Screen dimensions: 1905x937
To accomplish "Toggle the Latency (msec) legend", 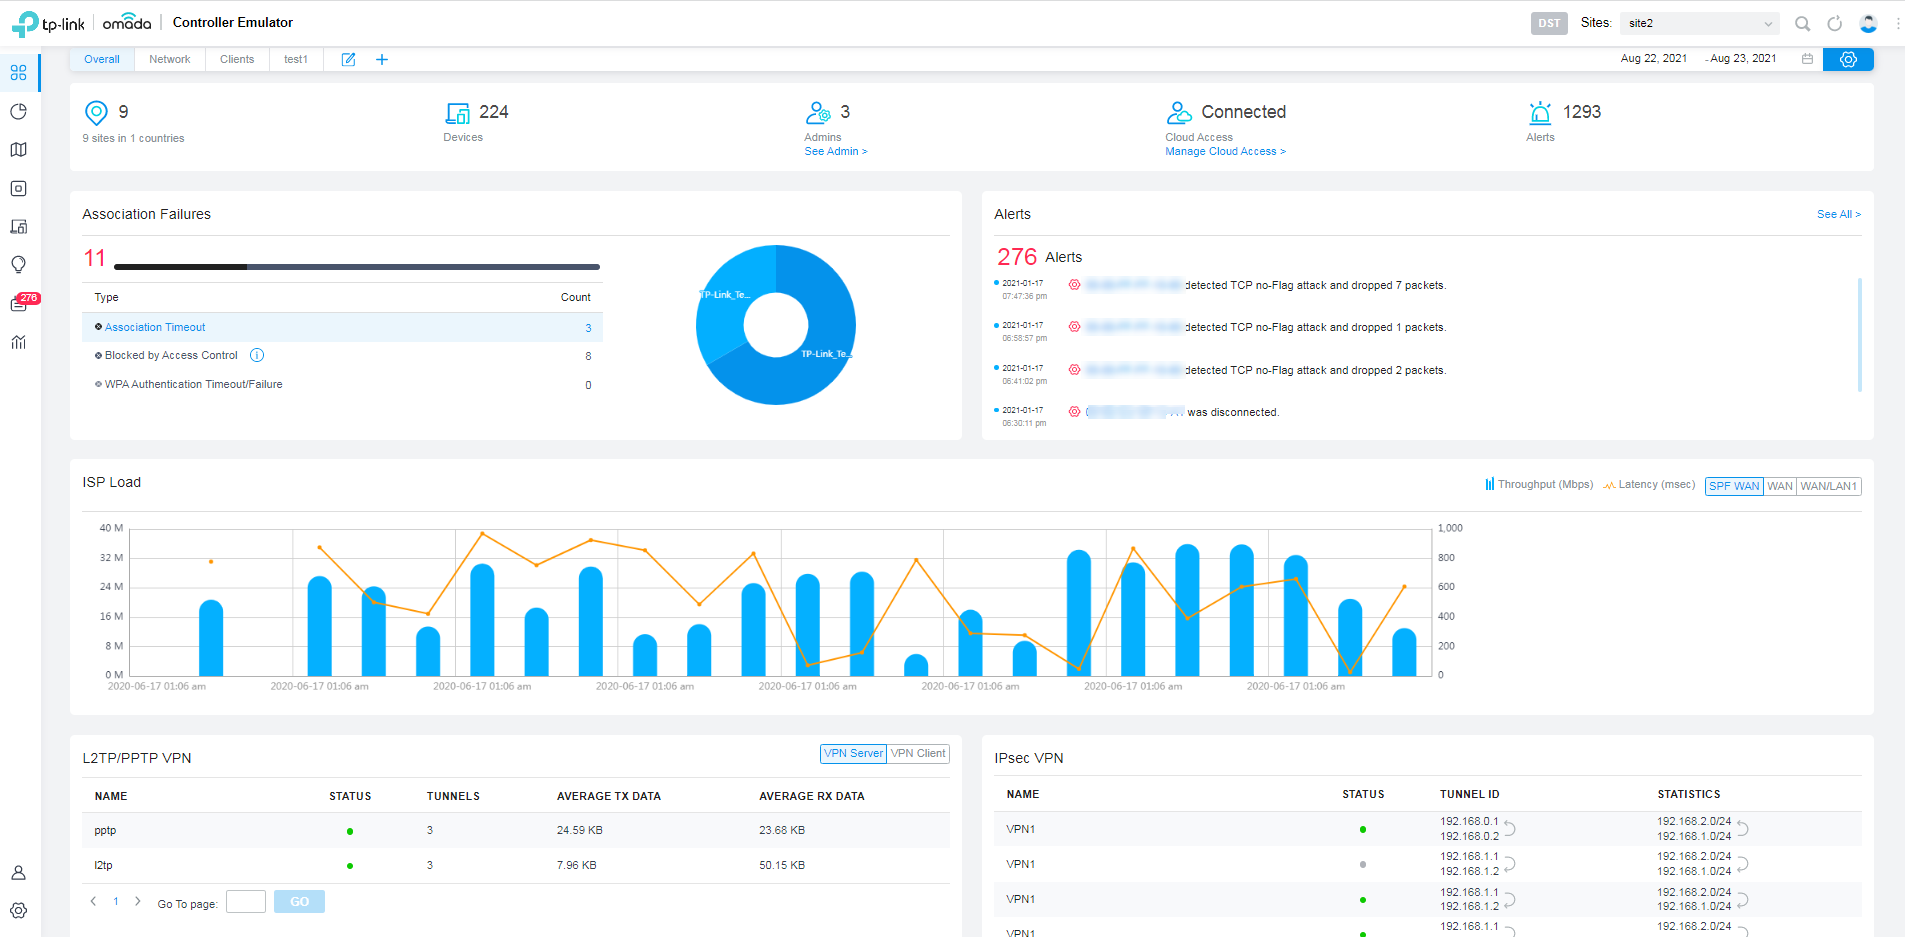I will 1648,484.
